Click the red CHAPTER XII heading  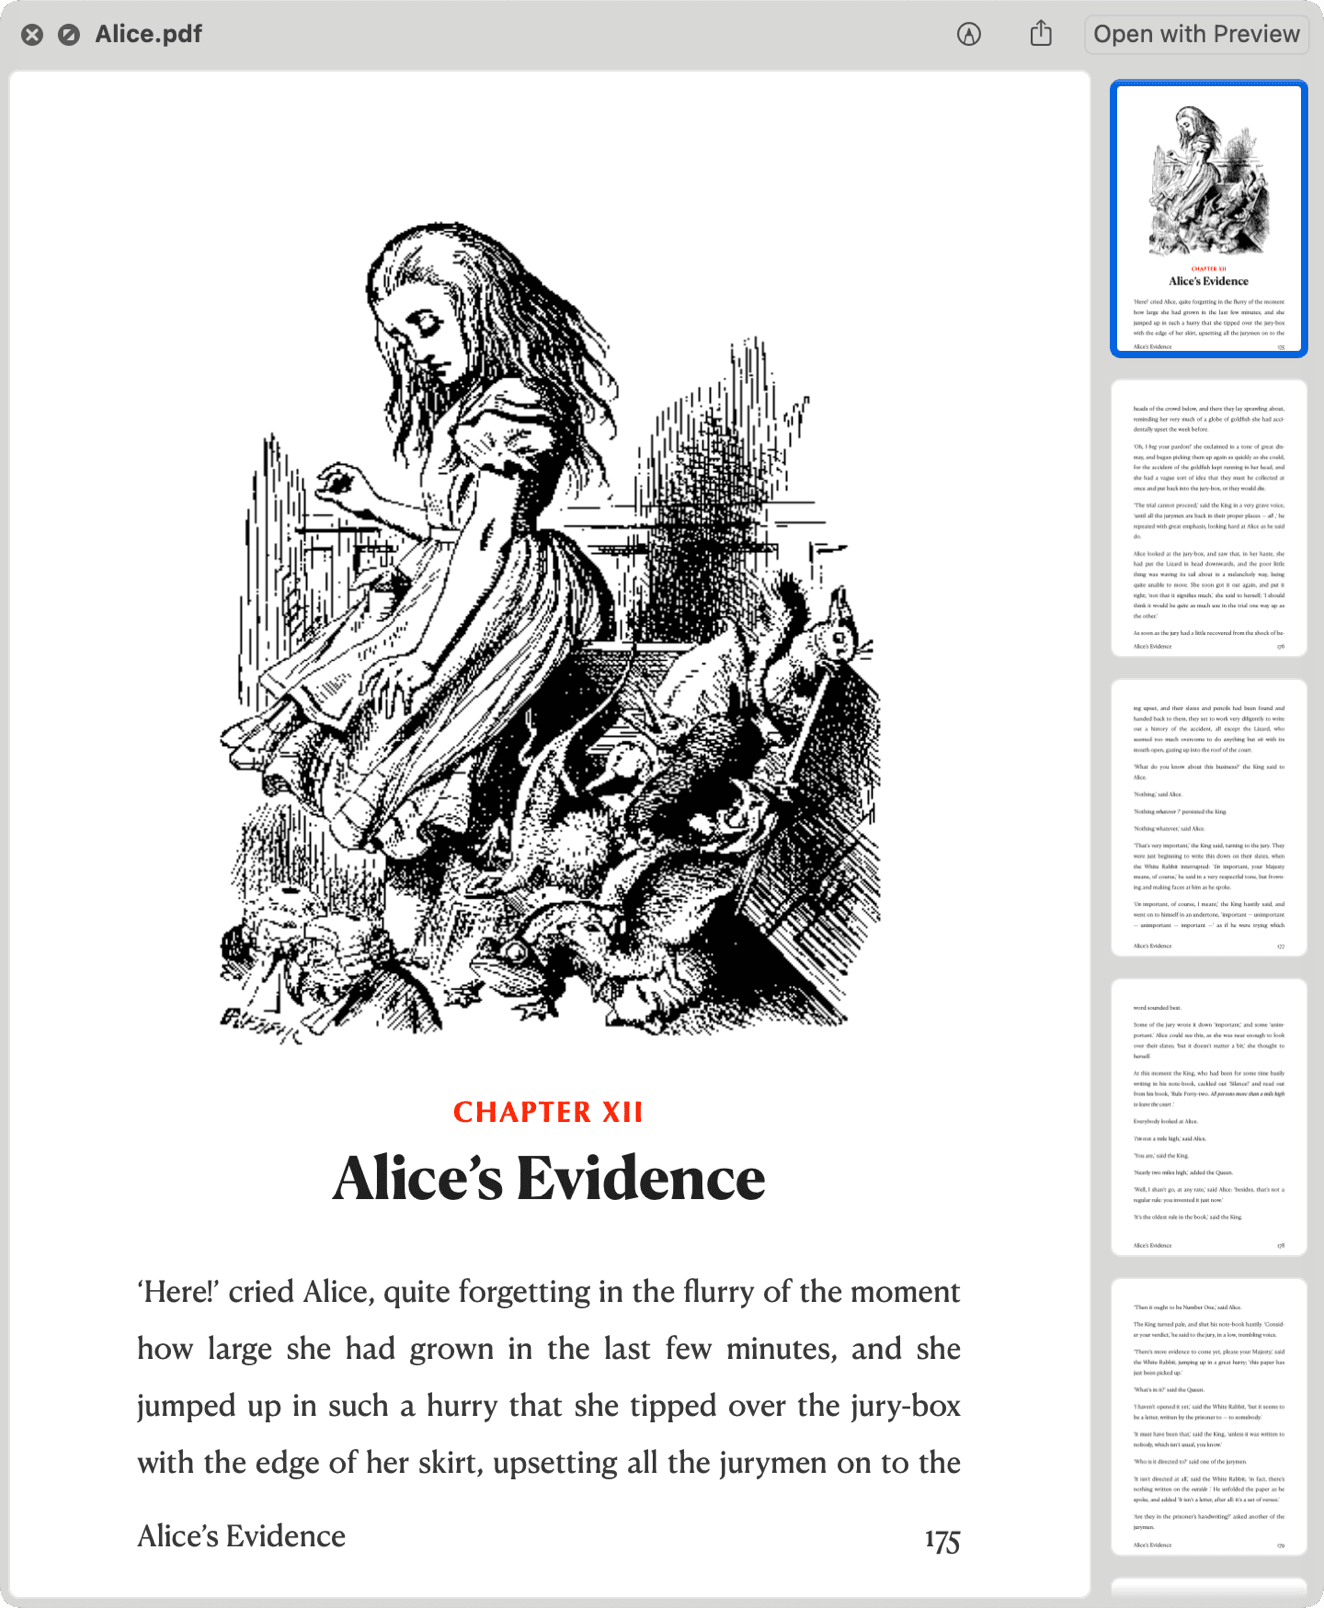[548, 1112]
